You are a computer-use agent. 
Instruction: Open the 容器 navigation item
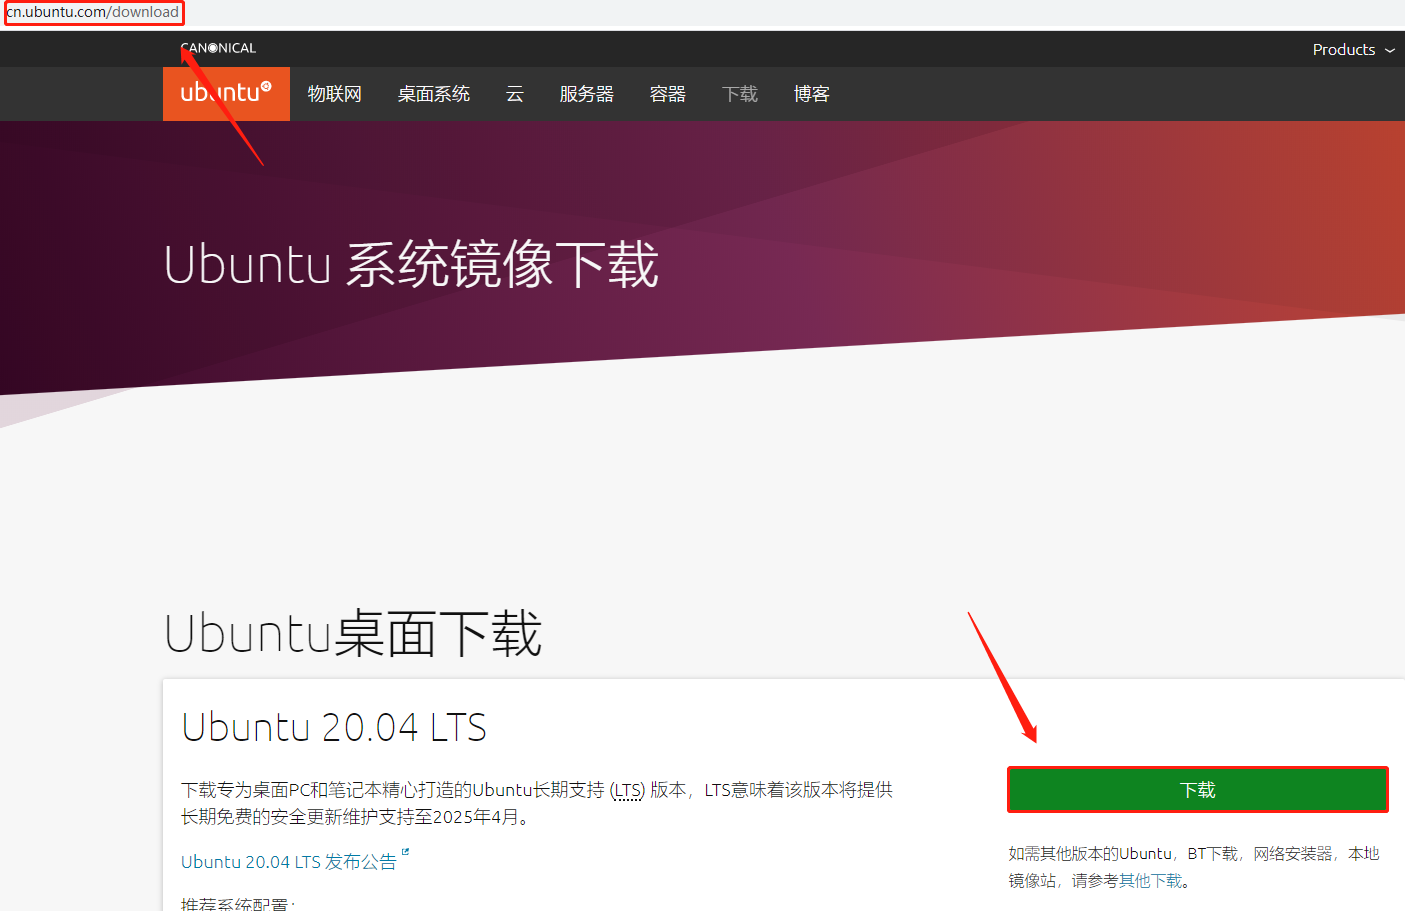[668, 94]
